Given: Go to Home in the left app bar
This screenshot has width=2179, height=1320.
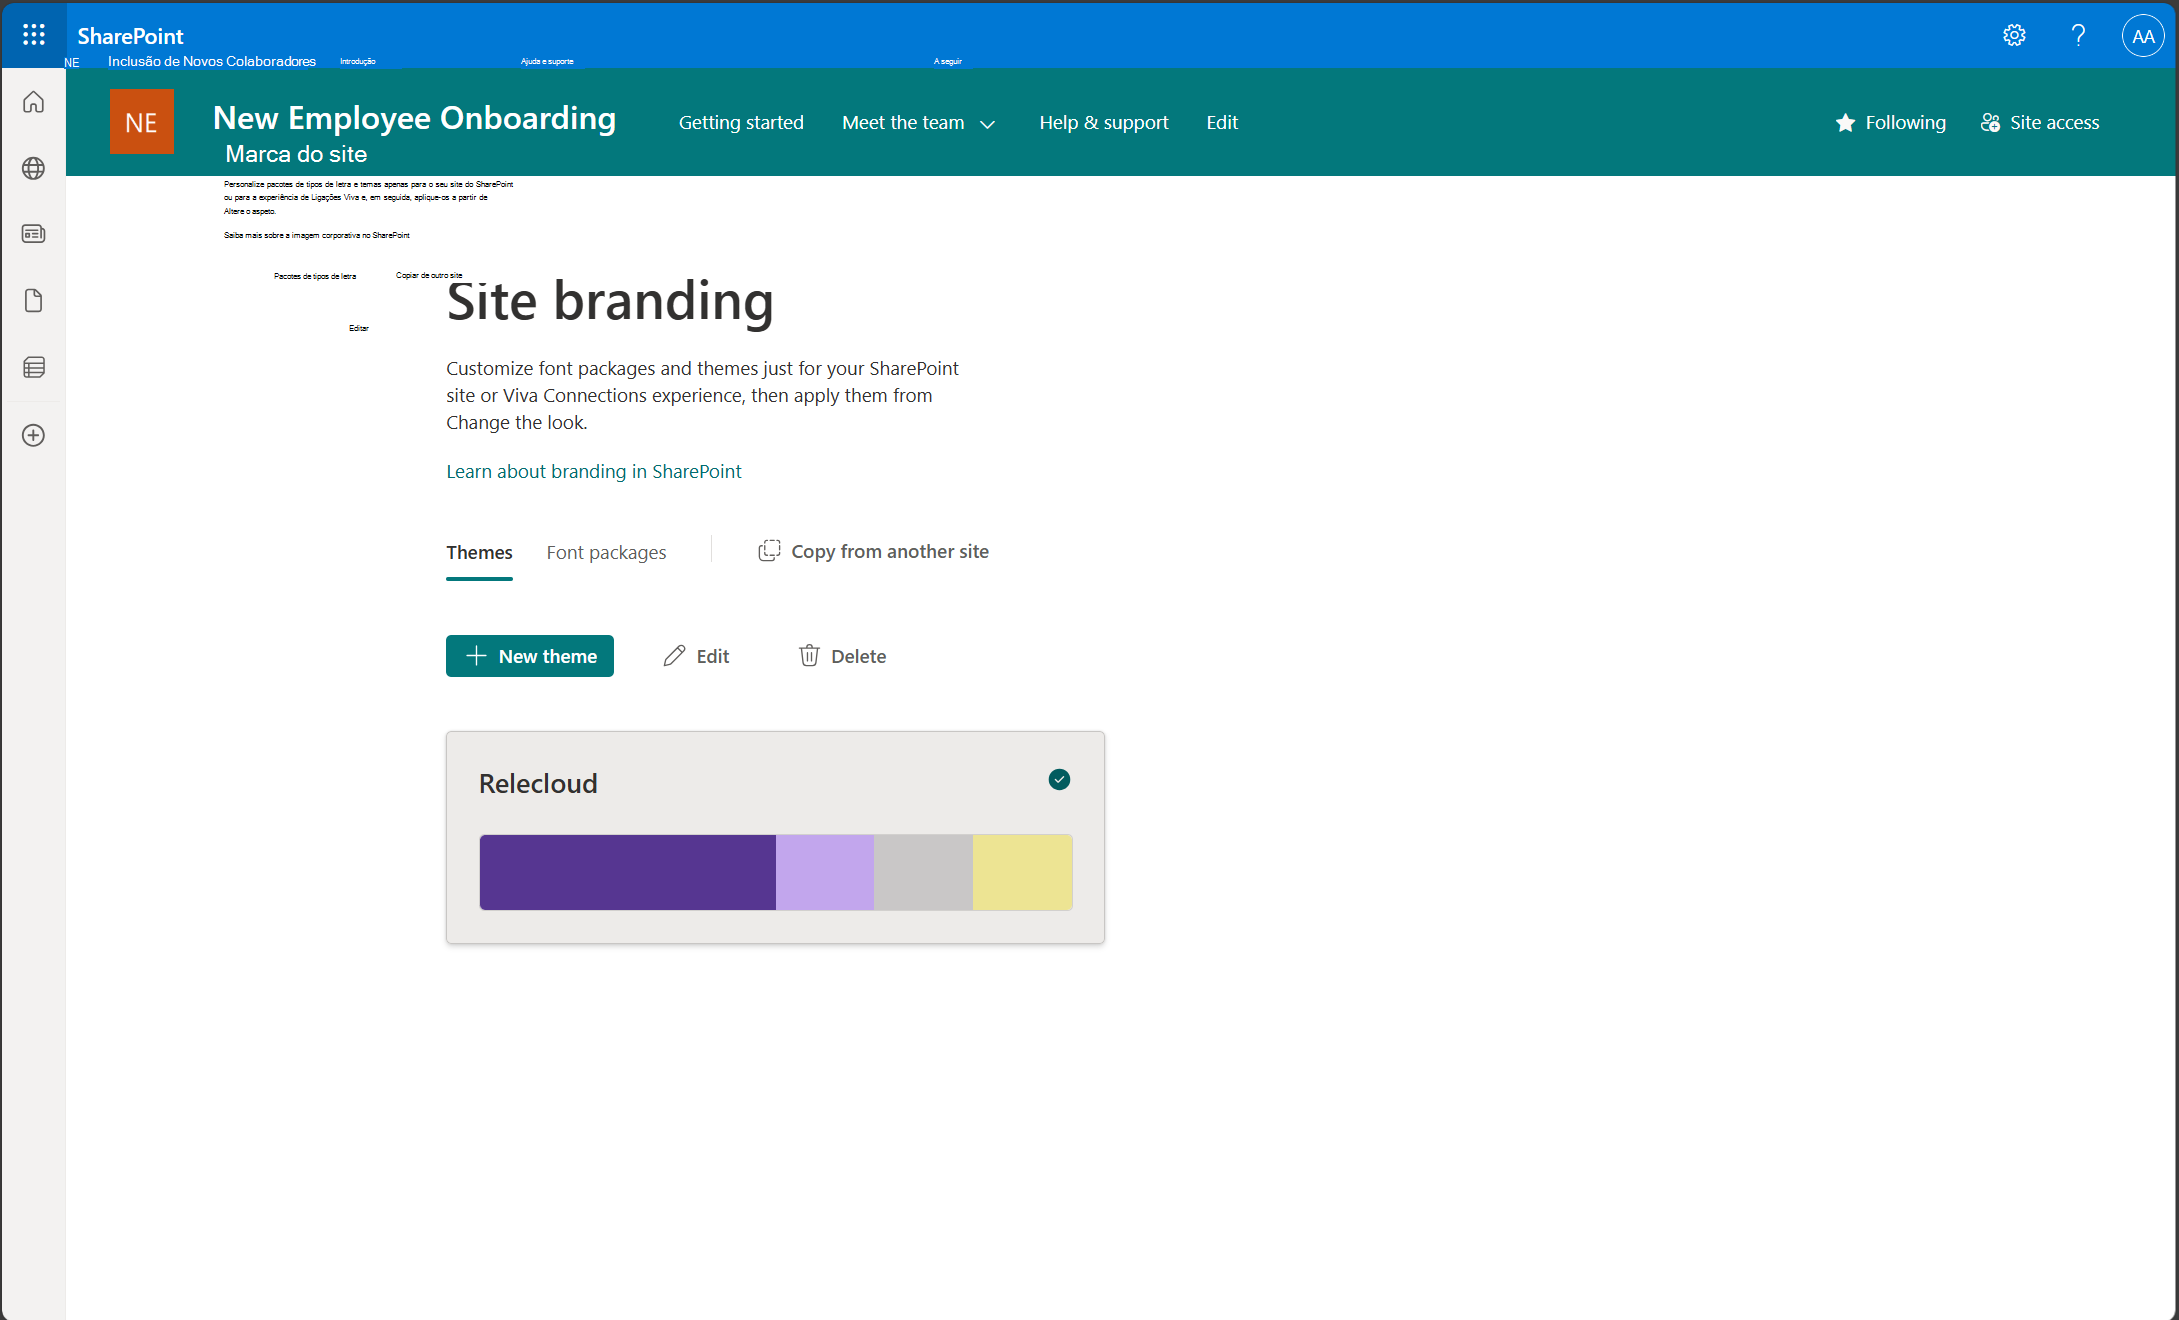Looking at the screenshot, I should pyautogui.click(x=34, y=102).
